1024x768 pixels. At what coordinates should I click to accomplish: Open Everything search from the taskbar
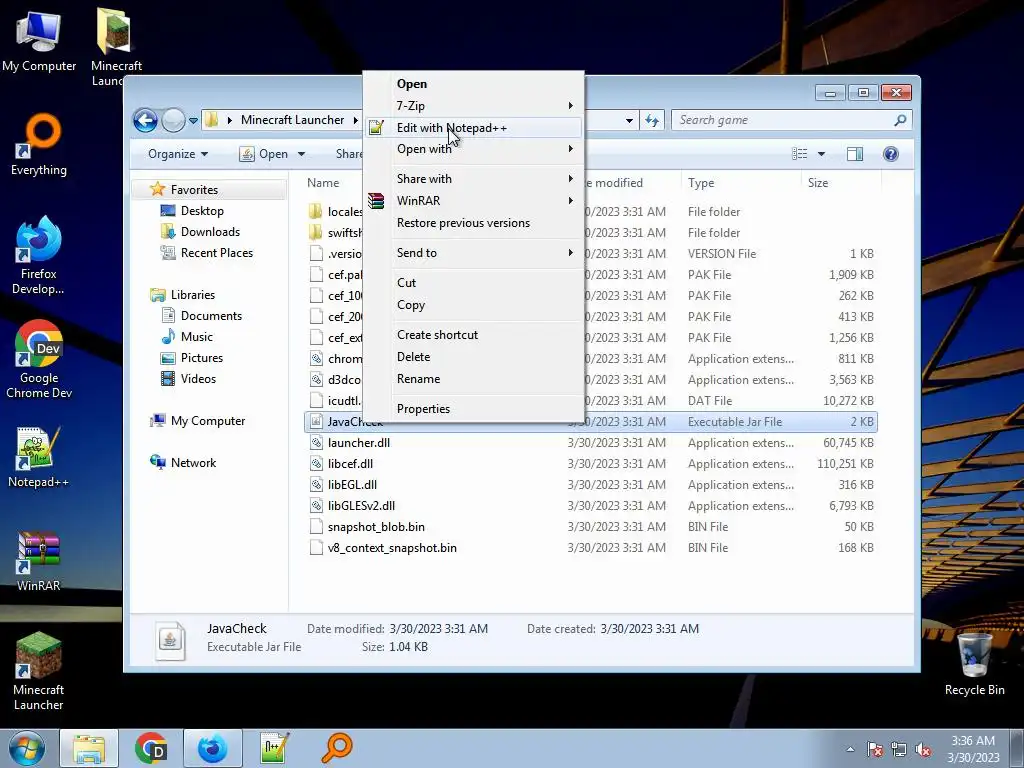pos(336,748)
